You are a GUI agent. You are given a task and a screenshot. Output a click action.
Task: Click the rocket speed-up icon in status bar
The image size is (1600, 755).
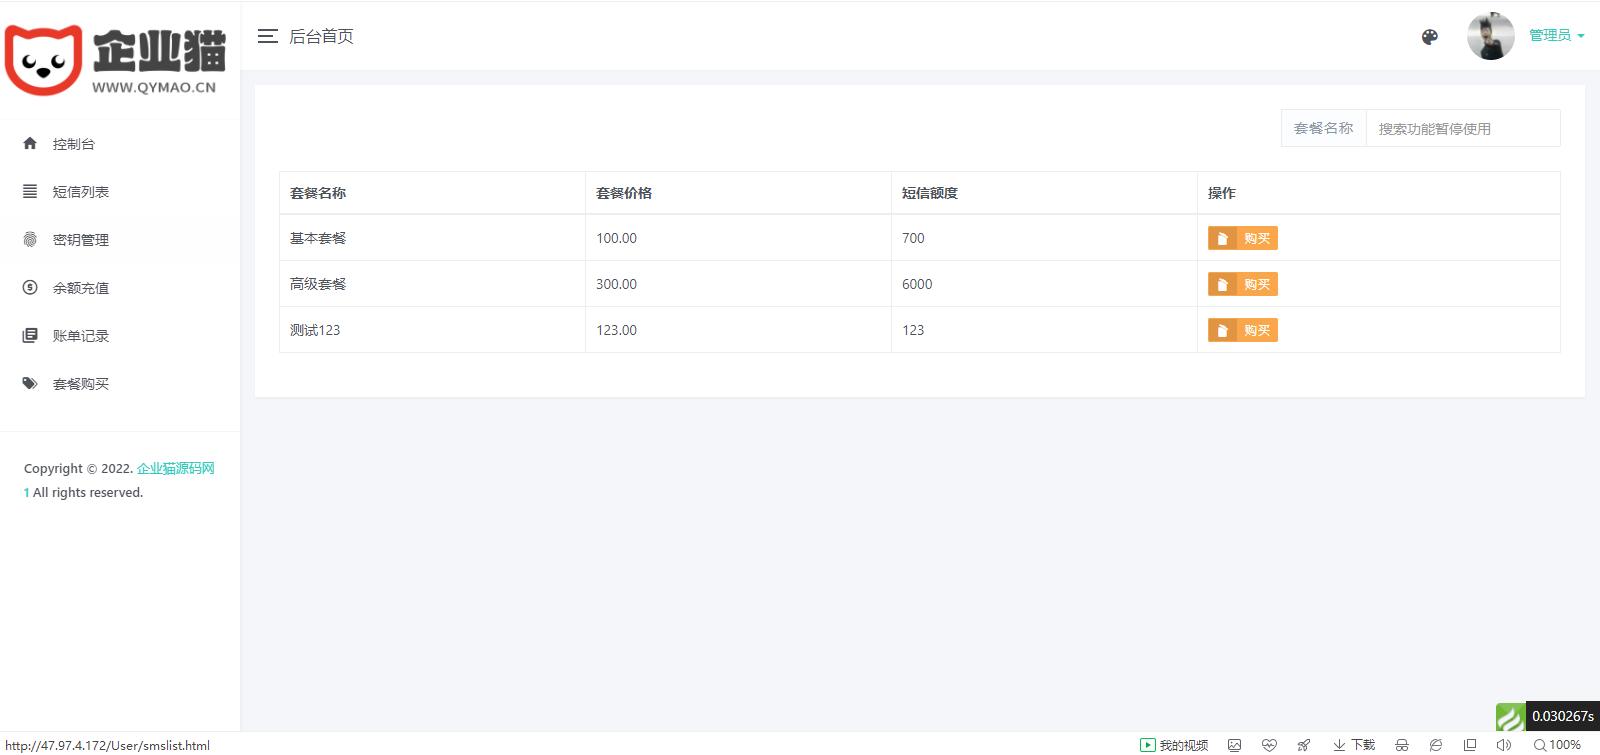1304,745
